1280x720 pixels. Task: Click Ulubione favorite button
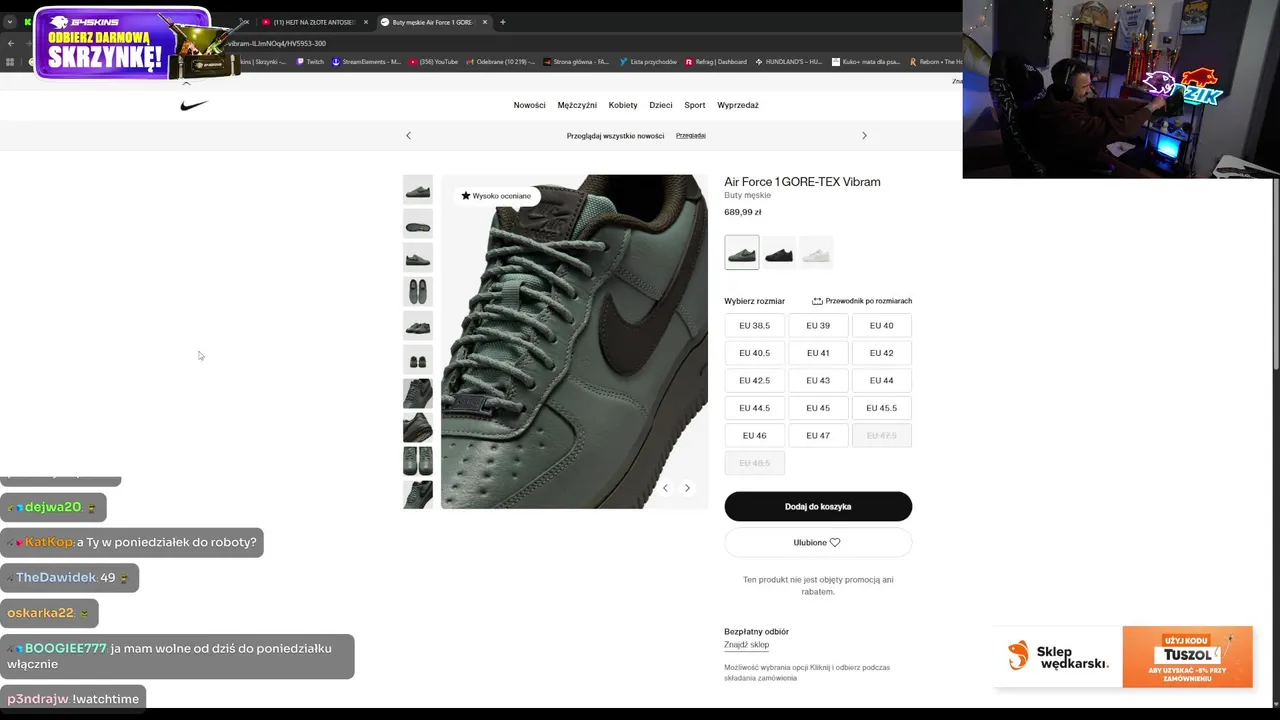(818, 543)
